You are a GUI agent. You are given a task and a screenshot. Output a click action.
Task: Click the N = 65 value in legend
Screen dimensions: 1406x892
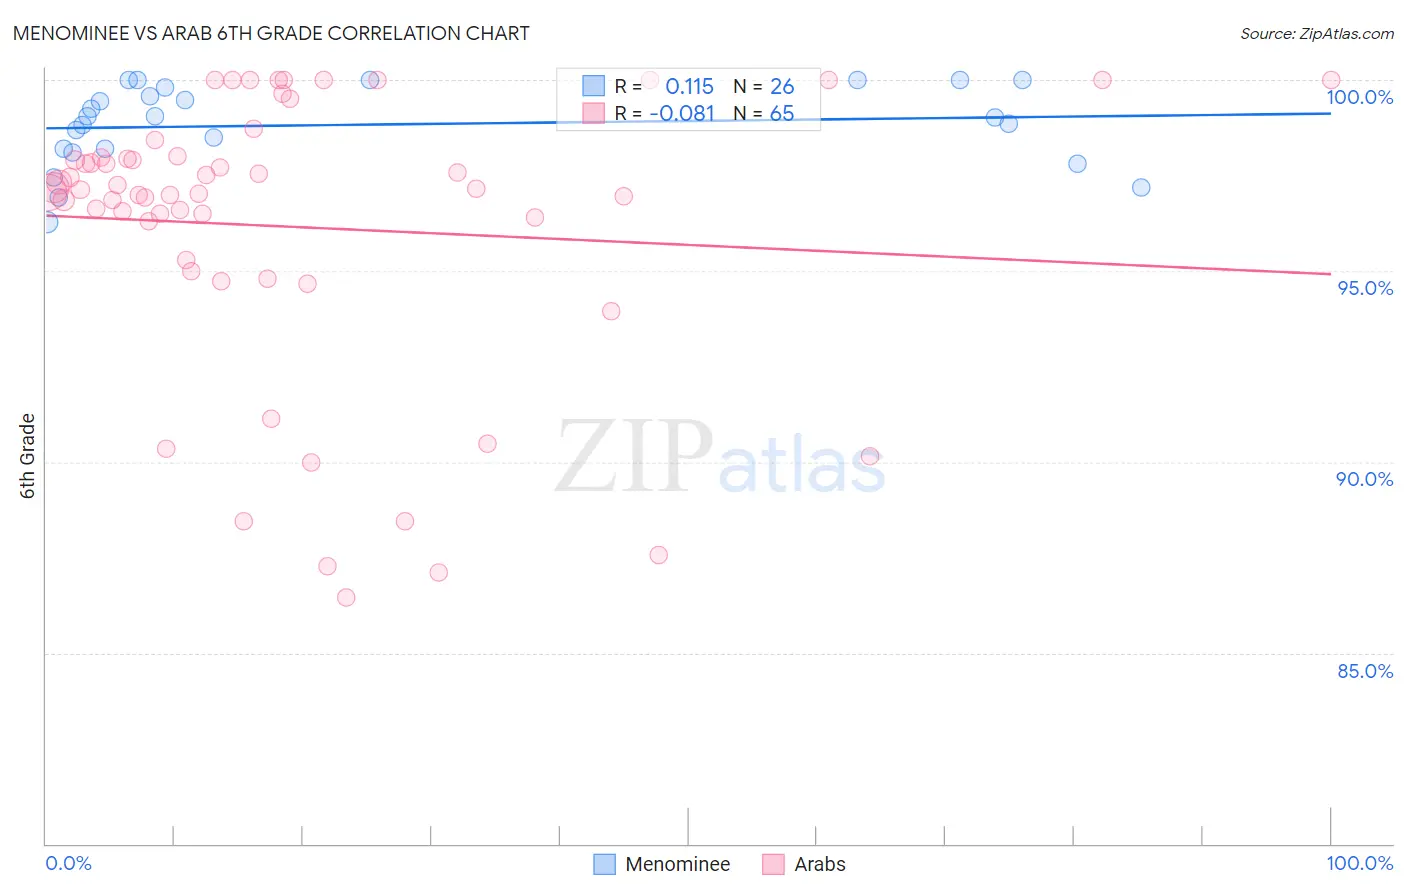click(764, 113)
